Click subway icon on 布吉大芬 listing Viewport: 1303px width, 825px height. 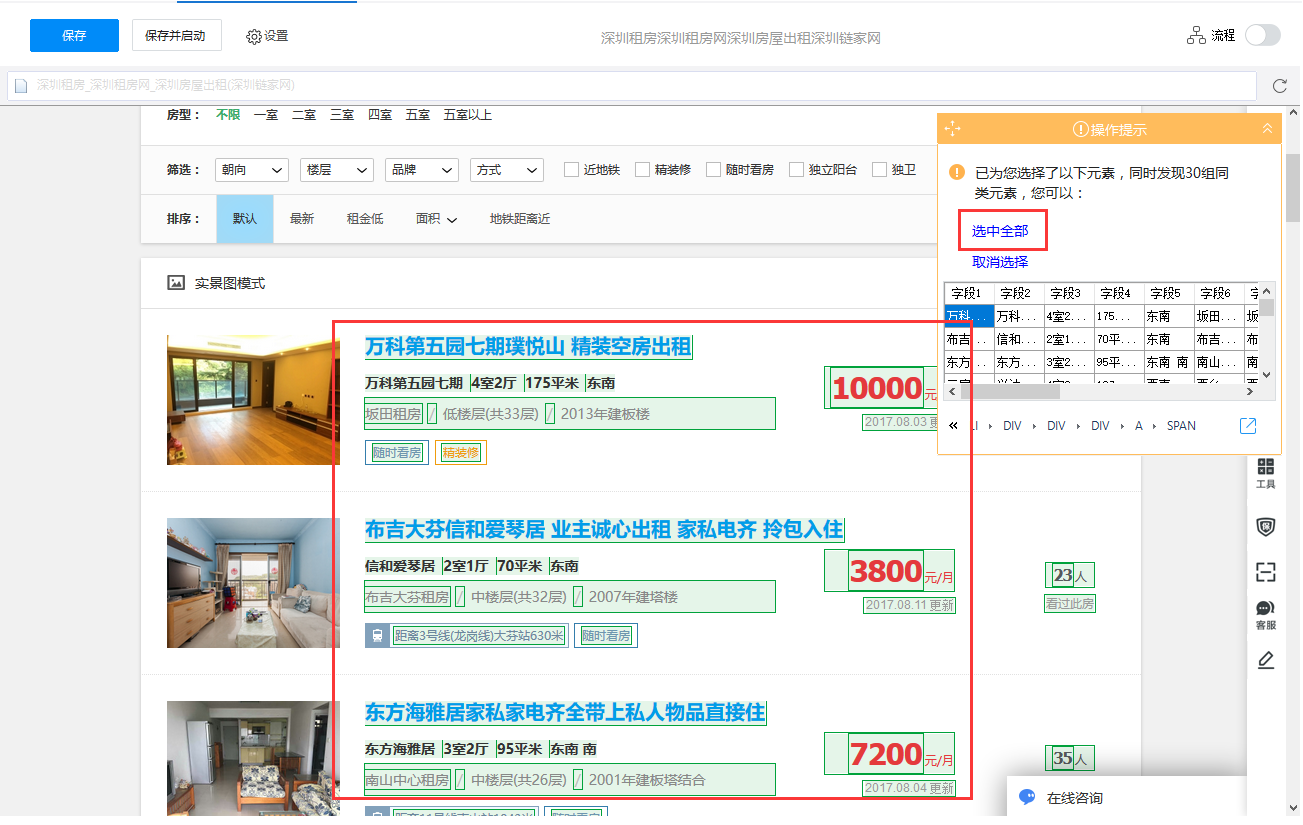pyautogui.click(x=377, y=635)
